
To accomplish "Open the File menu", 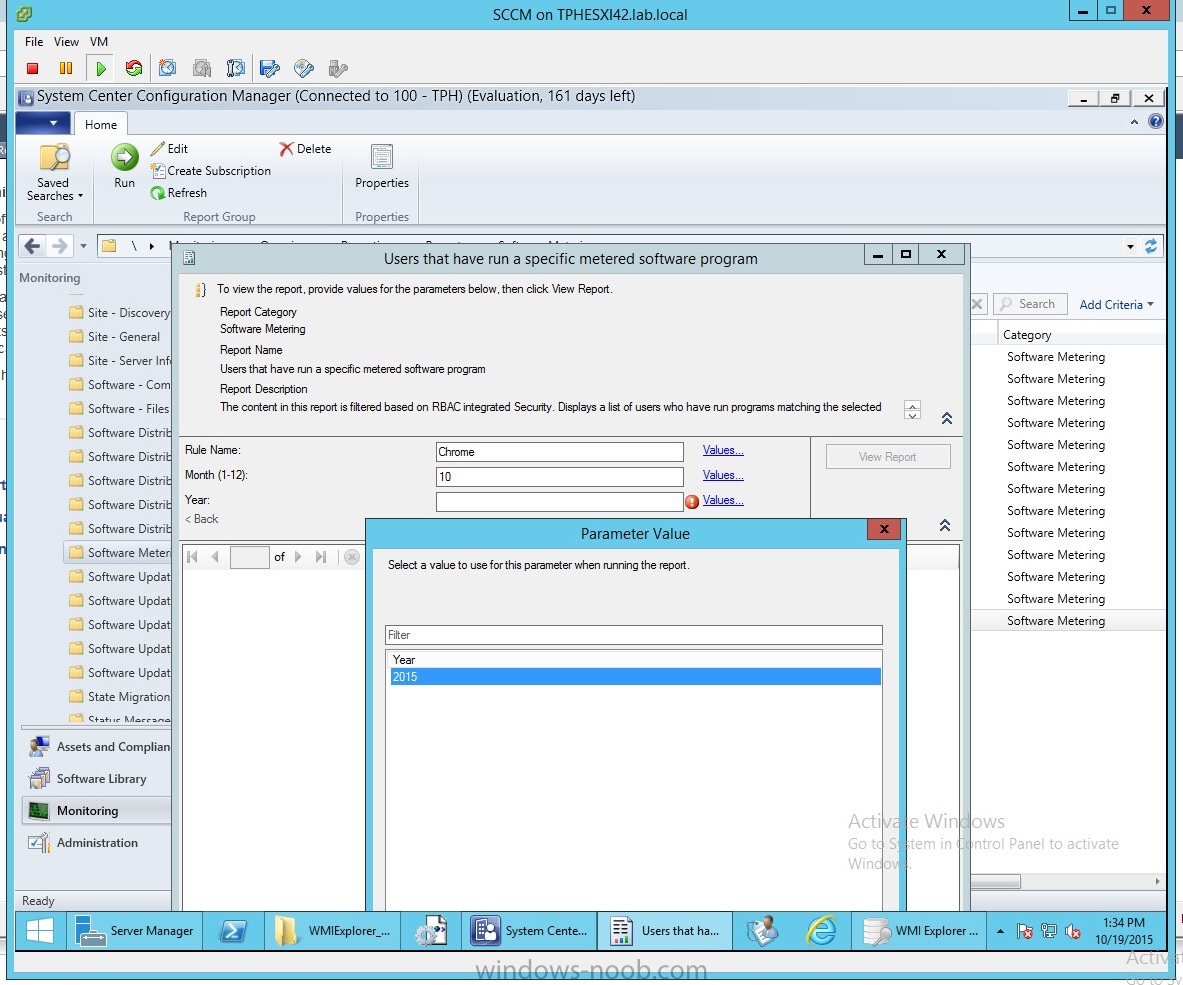I will [34, 41].
